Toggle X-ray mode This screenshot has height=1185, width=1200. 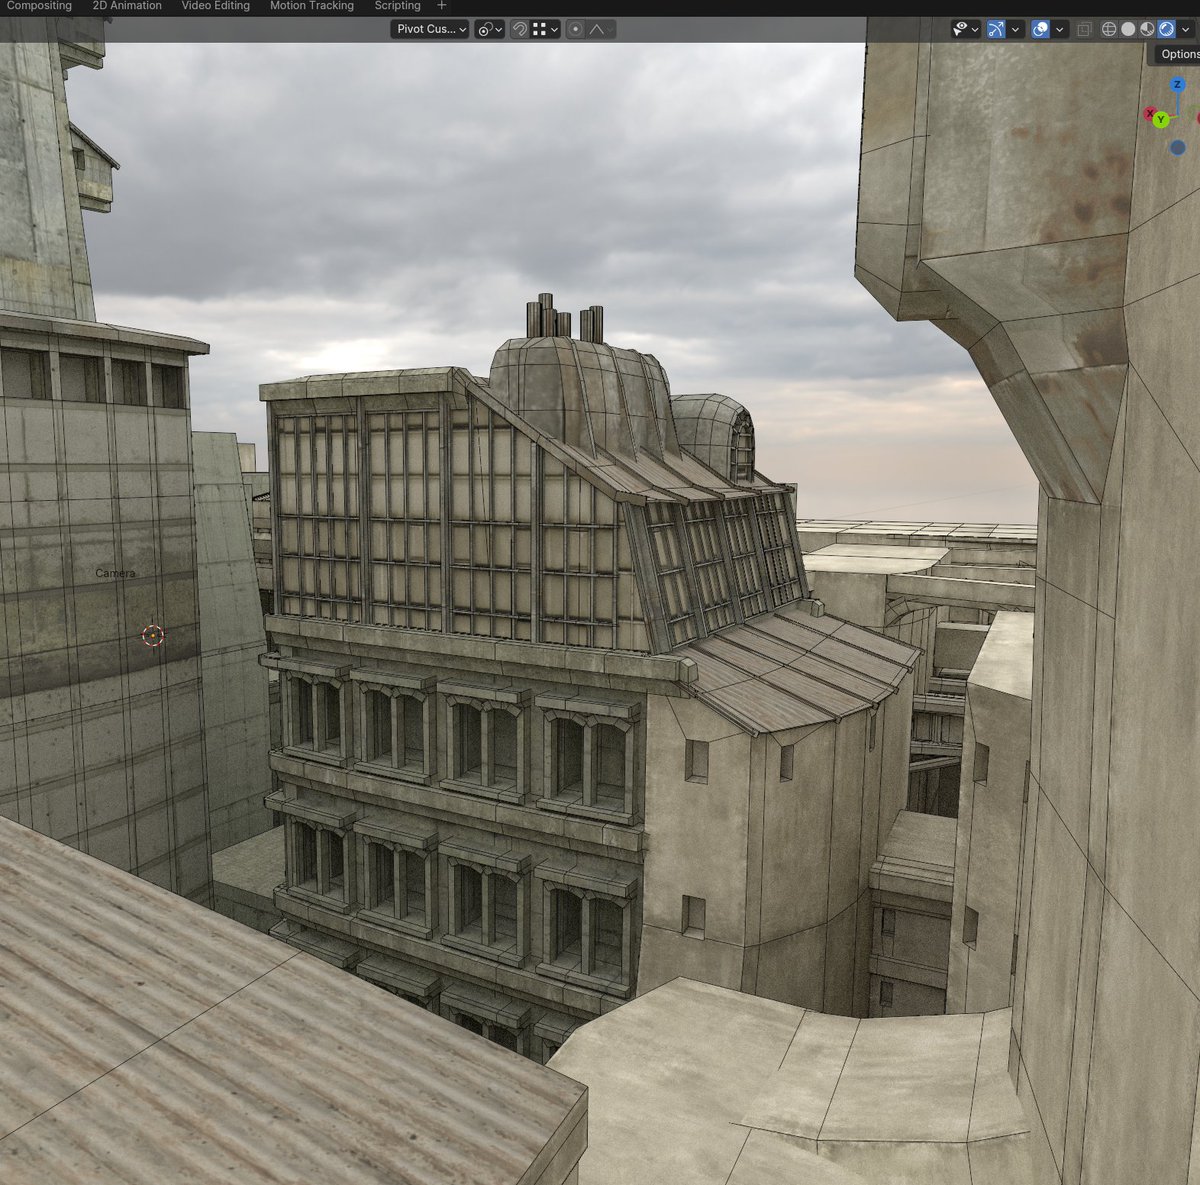(1085, 29)
